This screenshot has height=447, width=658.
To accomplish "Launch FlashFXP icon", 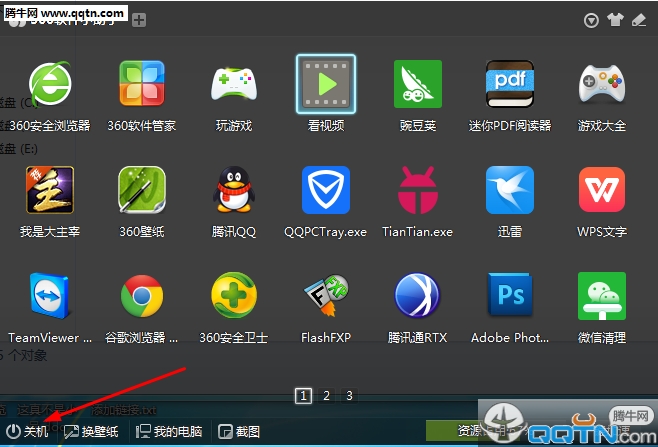I will pyautogui.click(x=326, y=296).
